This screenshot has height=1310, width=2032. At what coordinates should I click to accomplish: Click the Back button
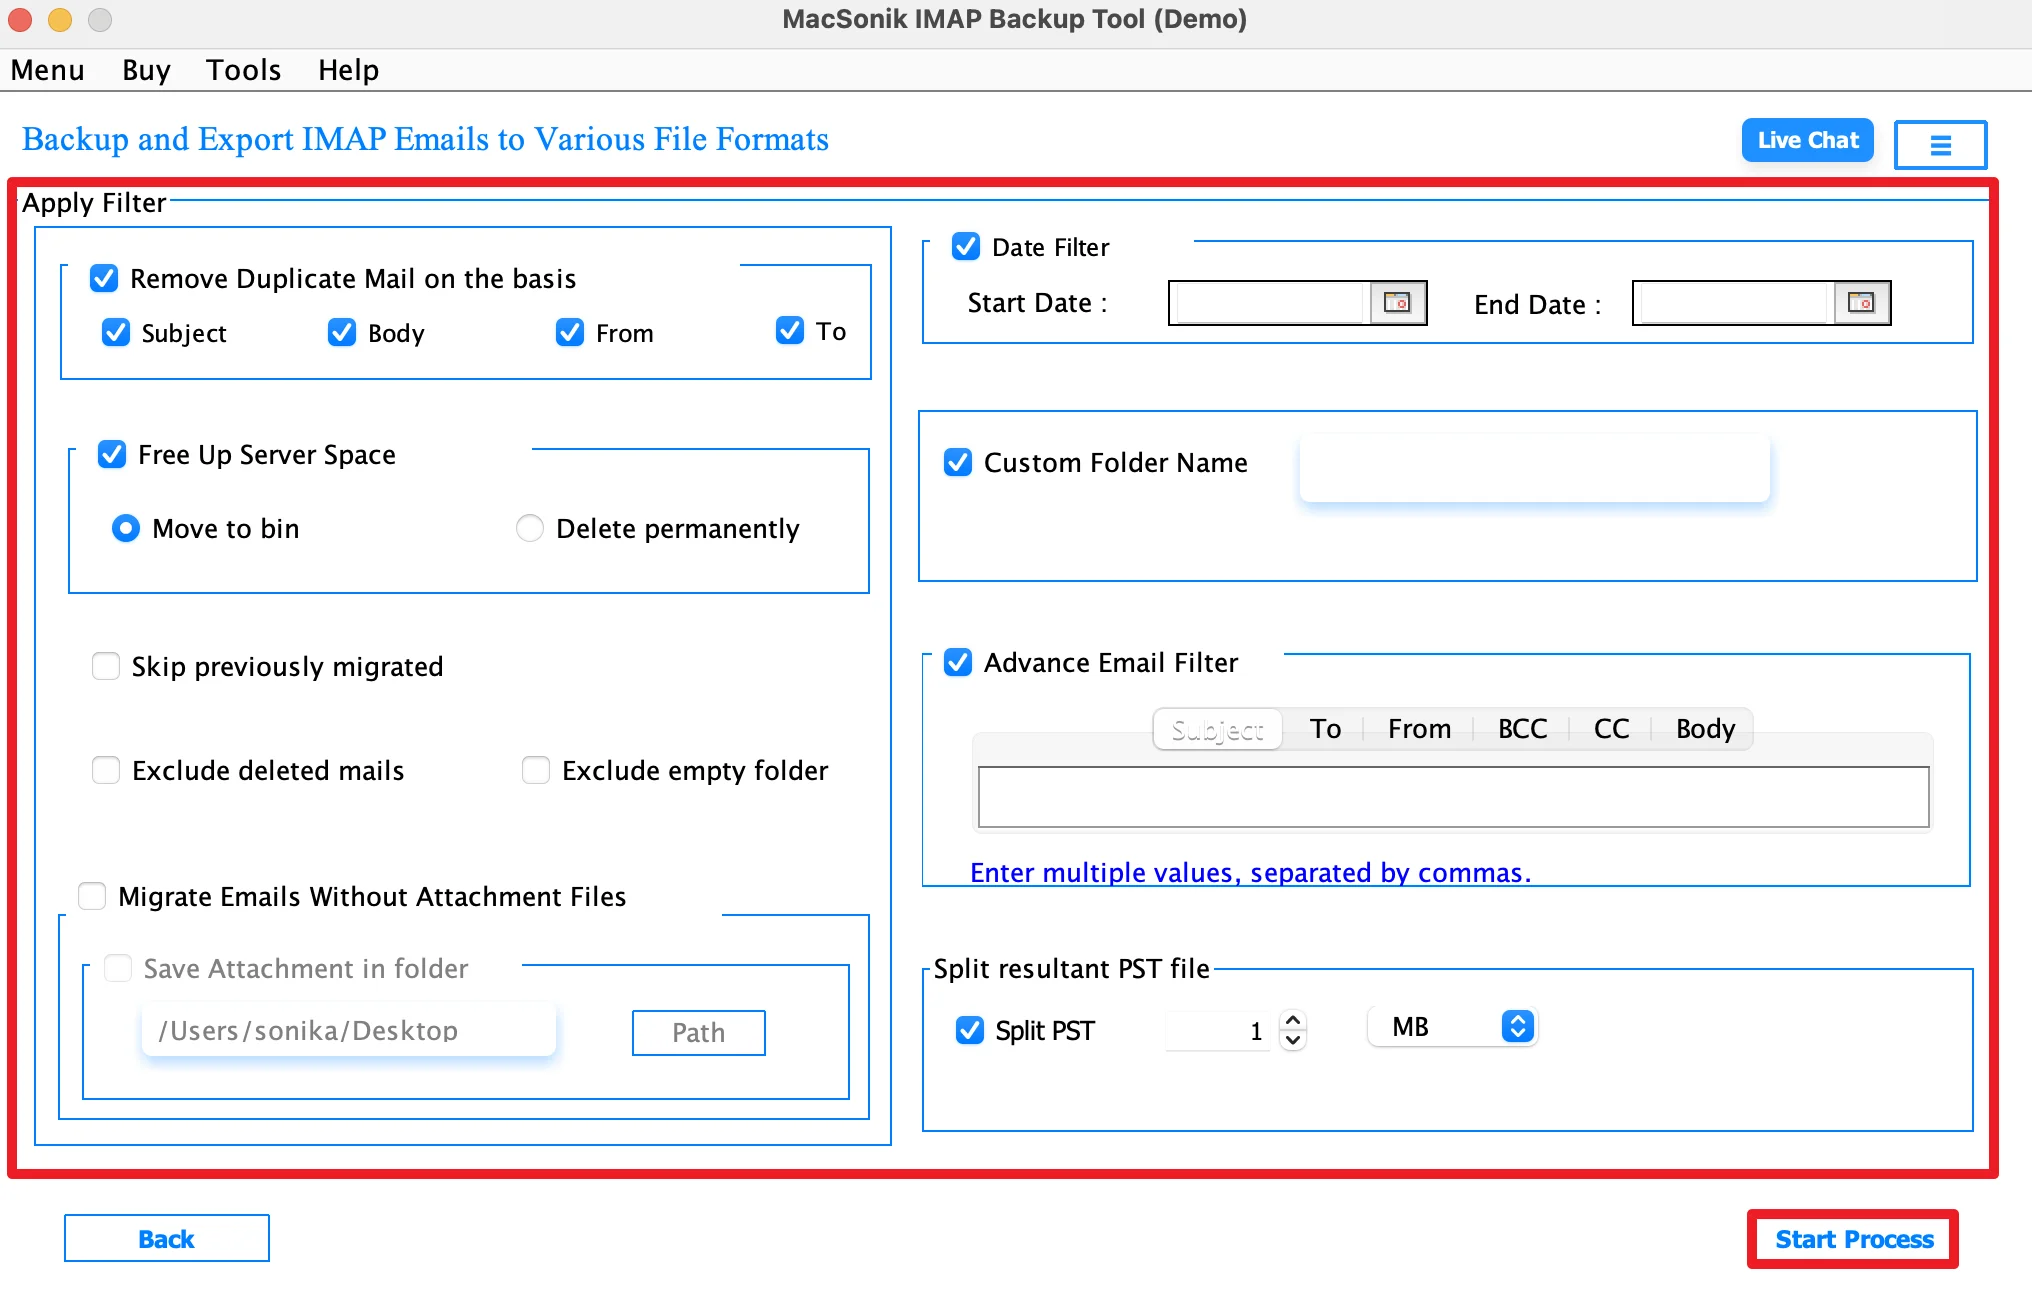coord(167,1239)
